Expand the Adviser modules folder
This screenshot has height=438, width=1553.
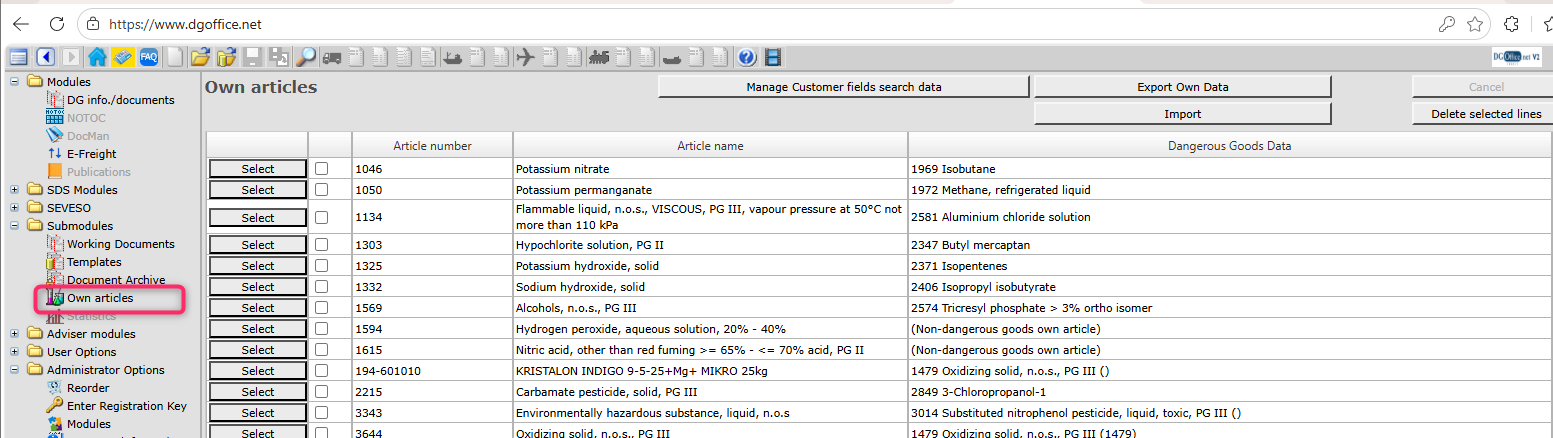pyautogui.click(x=15, y=334)
